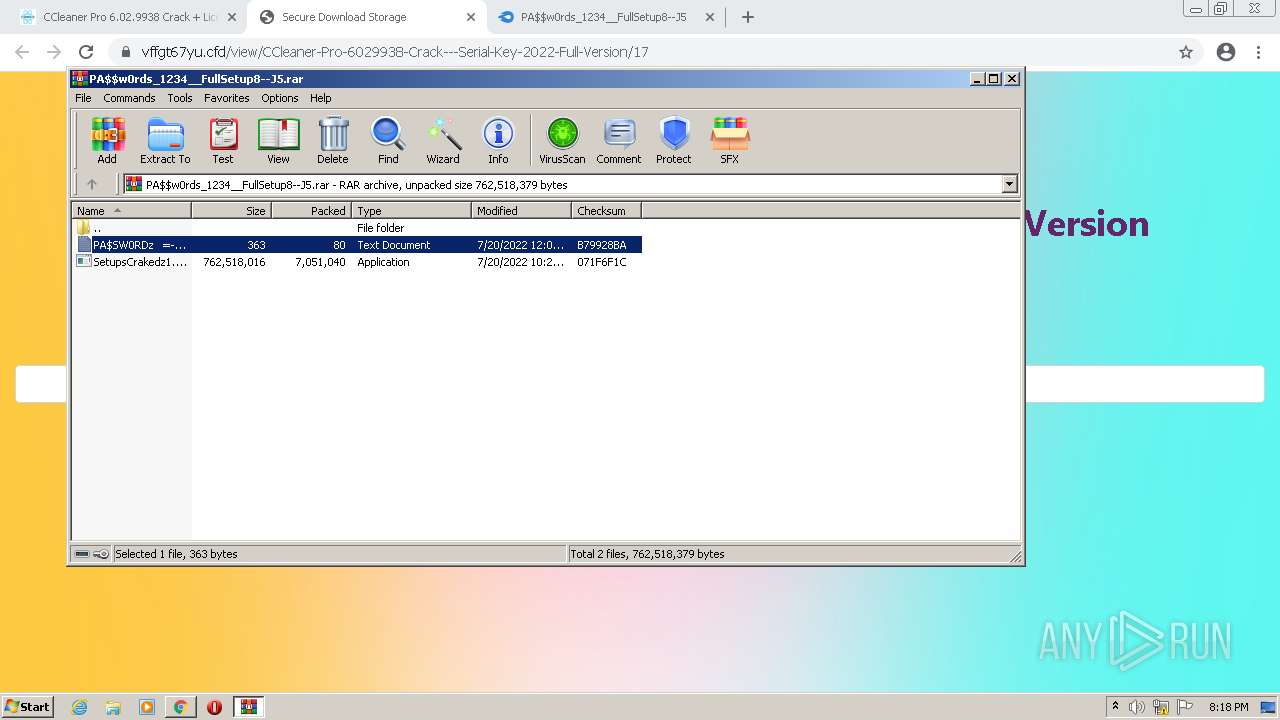Sort files by Name column
Screen dimensions: 1280x720
pos(131,210)
